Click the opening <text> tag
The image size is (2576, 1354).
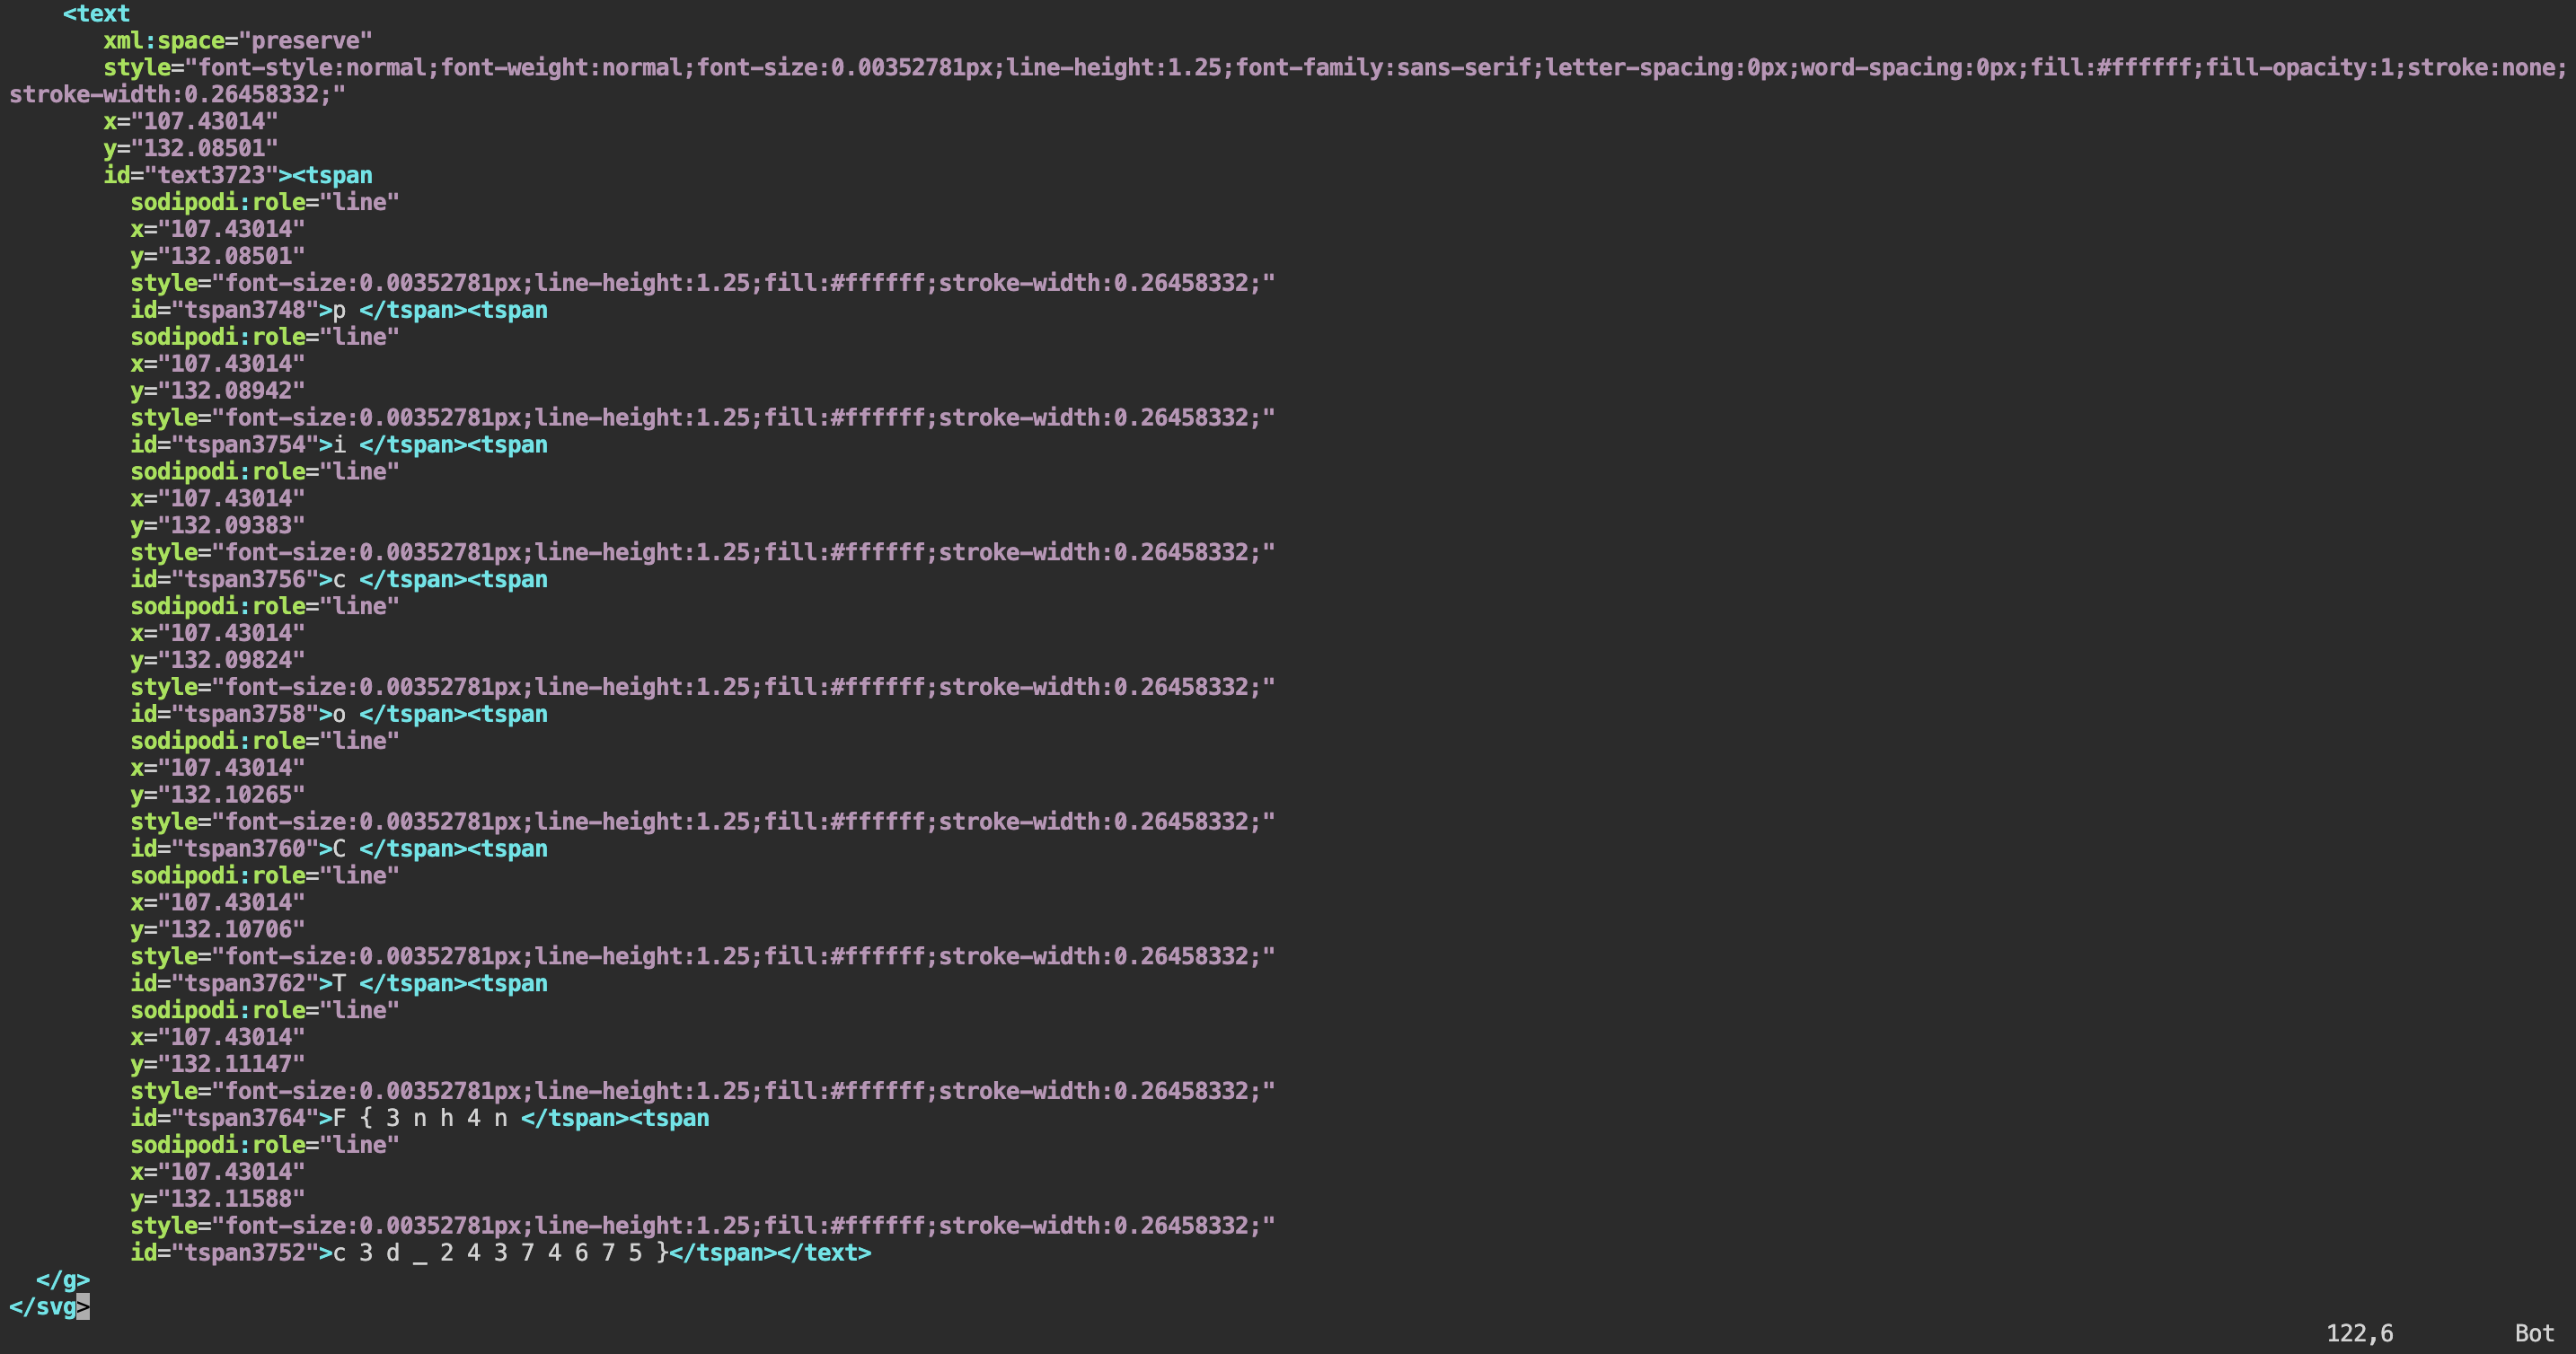point(96,14)
